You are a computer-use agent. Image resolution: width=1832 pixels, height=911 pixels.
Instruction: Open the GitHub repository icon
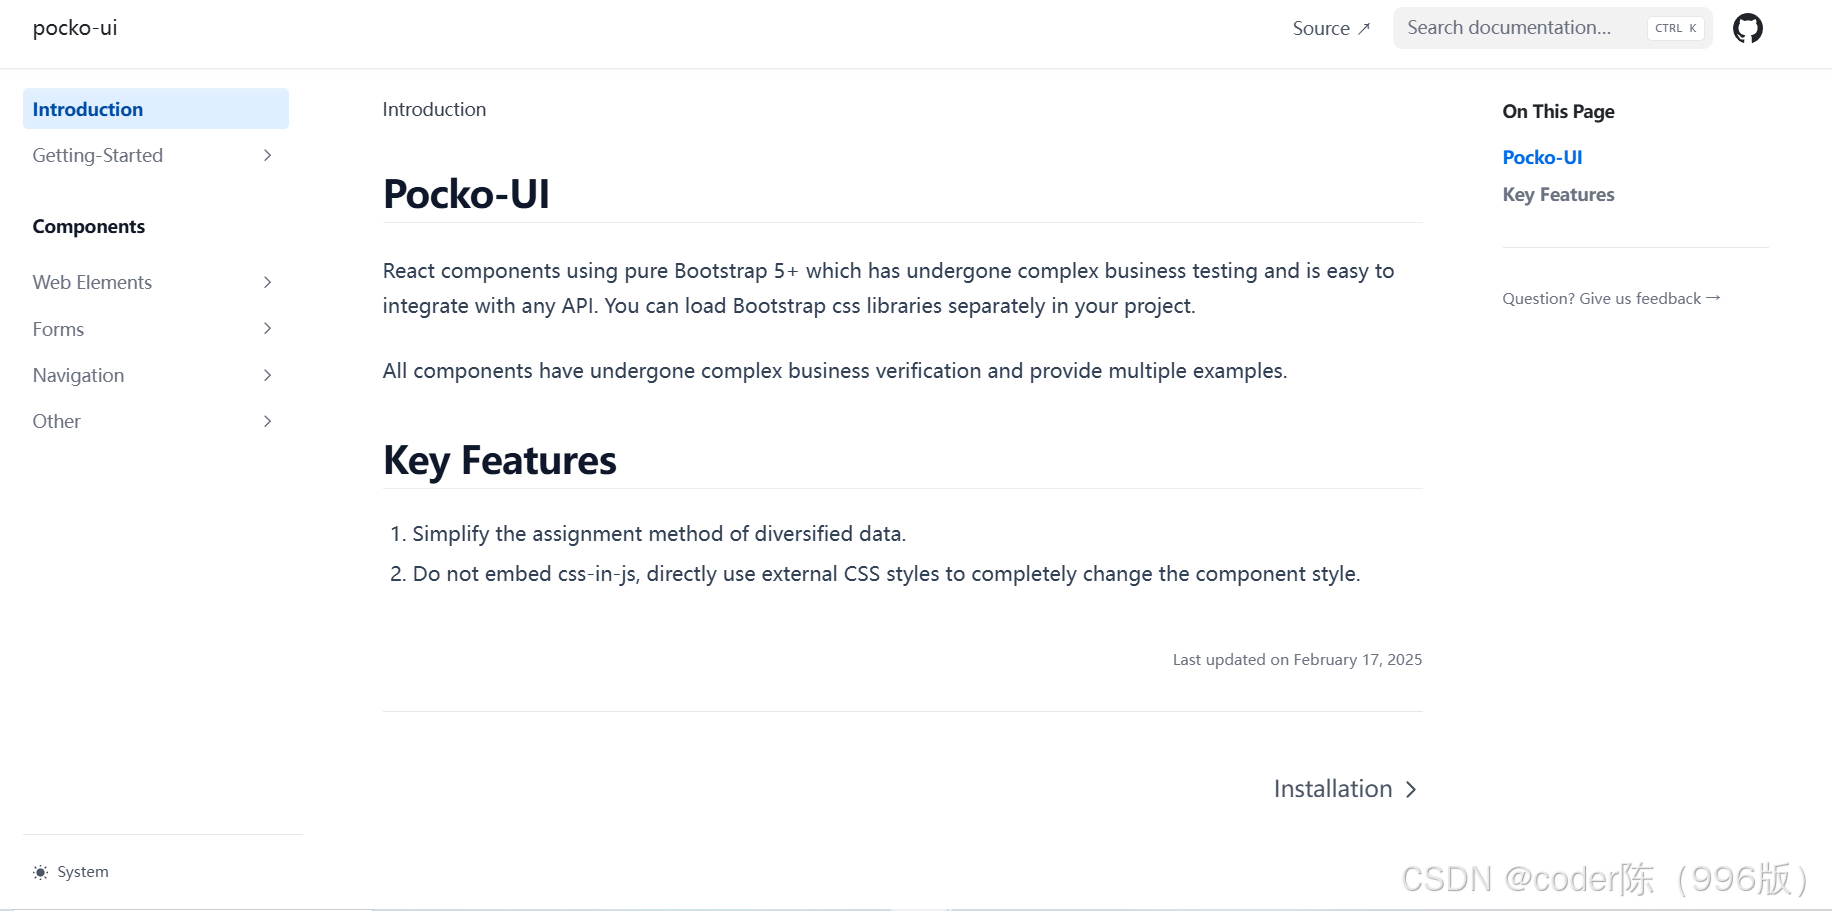coord(1748,27)
